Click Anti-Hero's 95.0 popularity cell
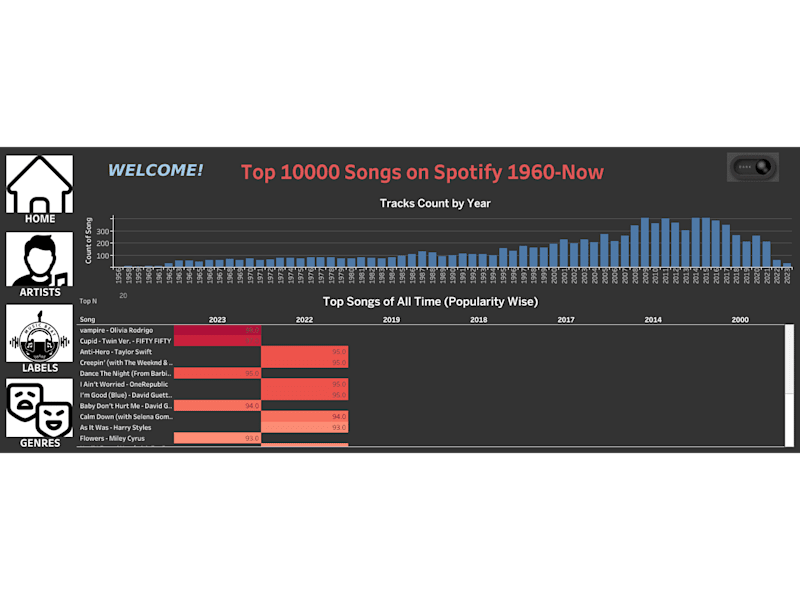 point(305,352)
